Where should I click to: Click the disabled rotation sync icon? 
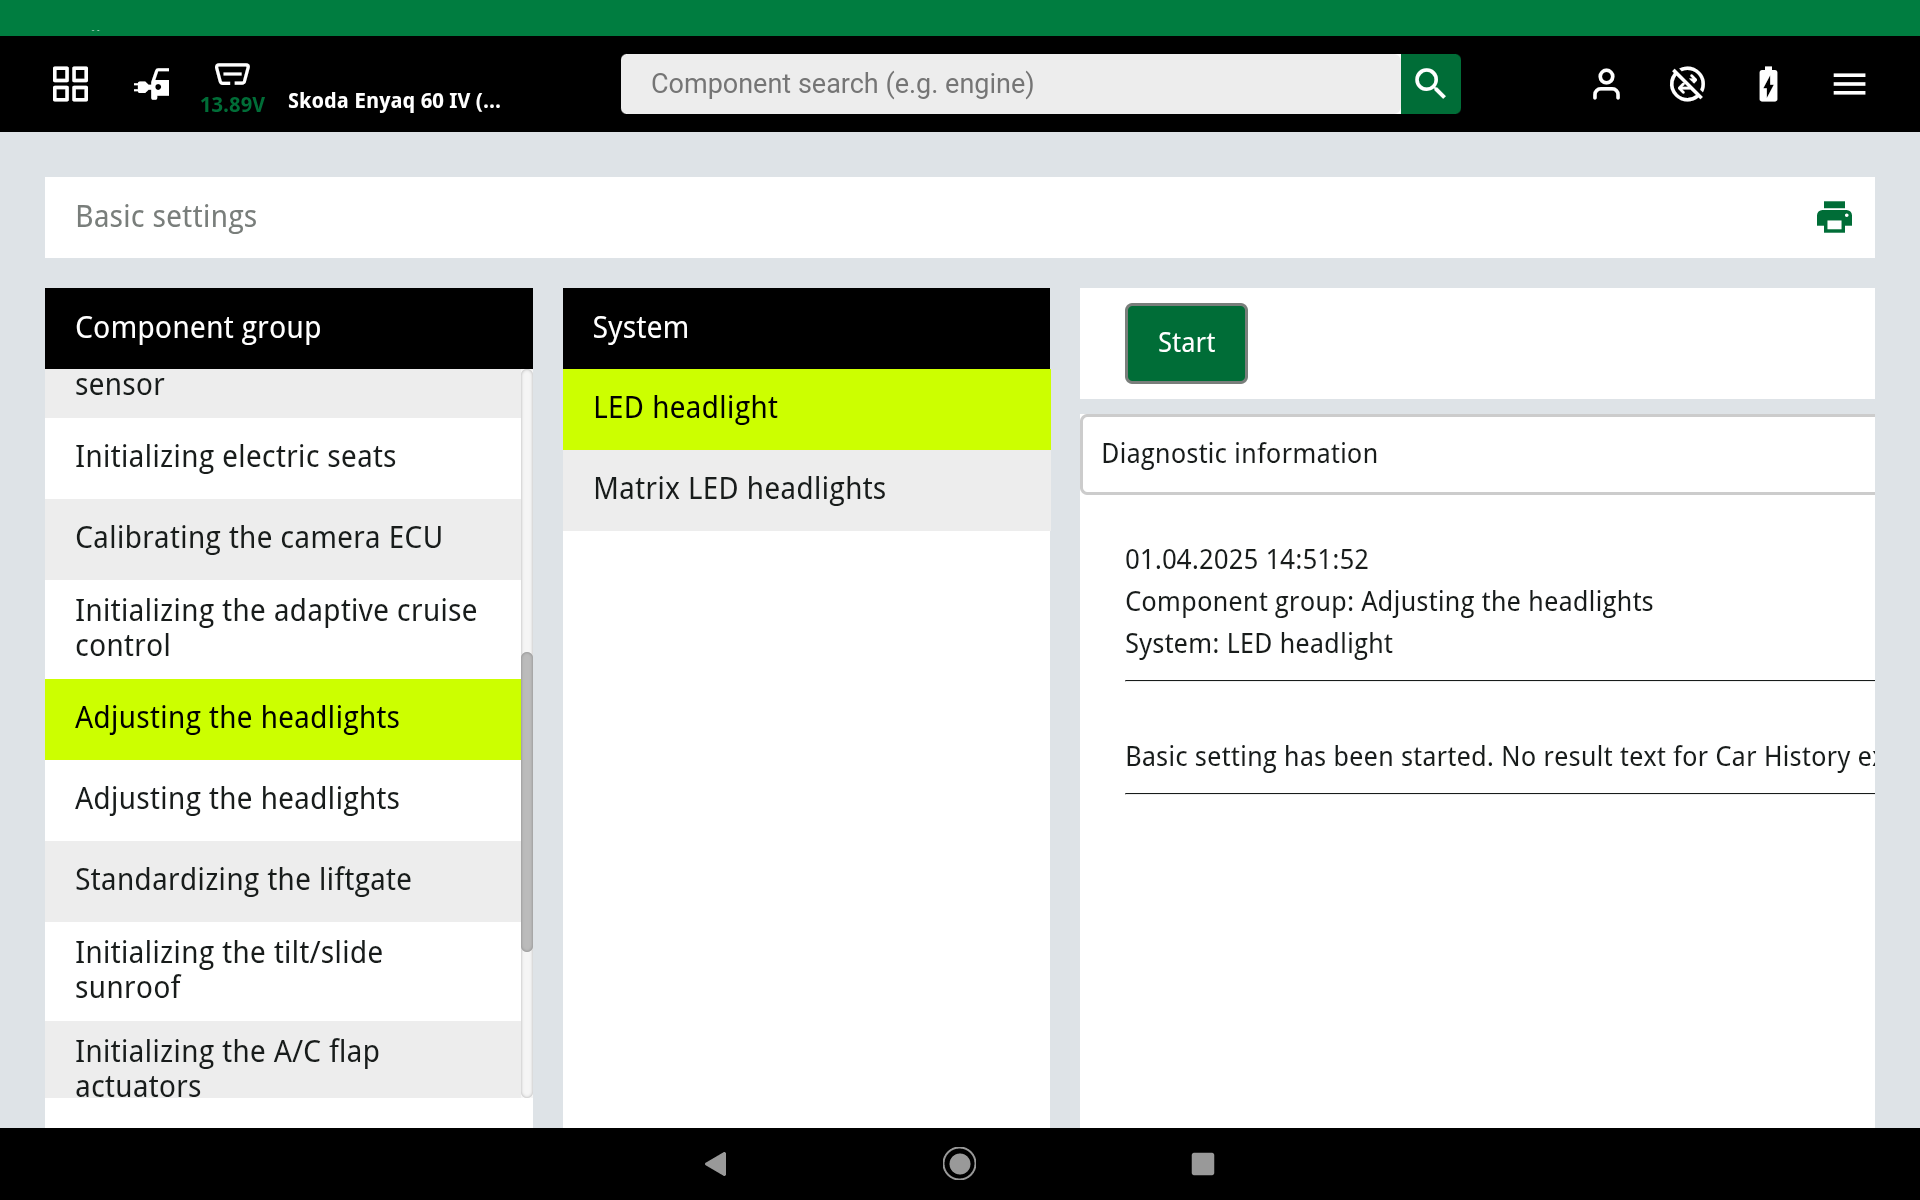coord(1687,84)
